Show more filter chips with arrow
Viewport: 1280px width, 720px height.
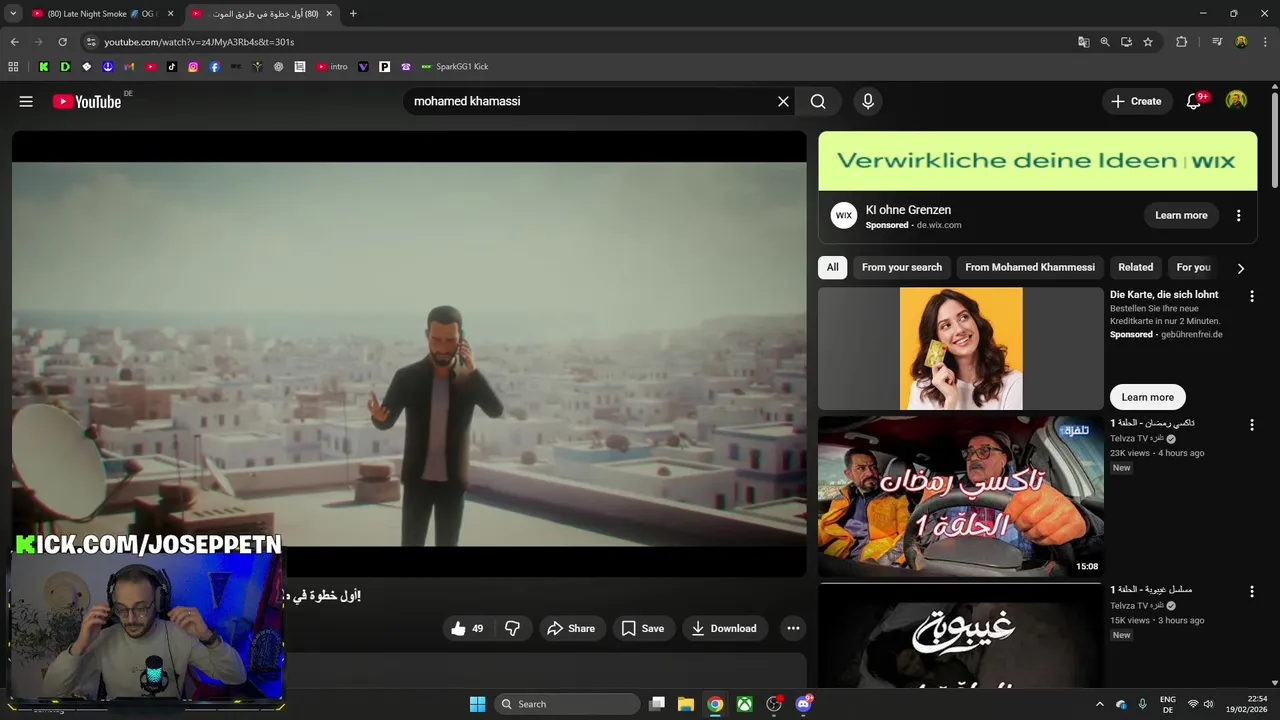coord(1241,268)
